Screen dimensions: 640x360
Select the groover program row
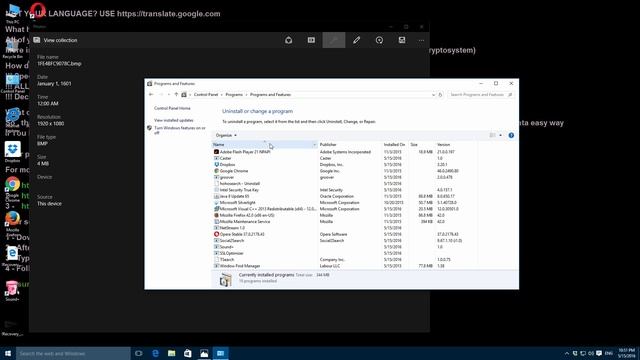click(345, 177)
